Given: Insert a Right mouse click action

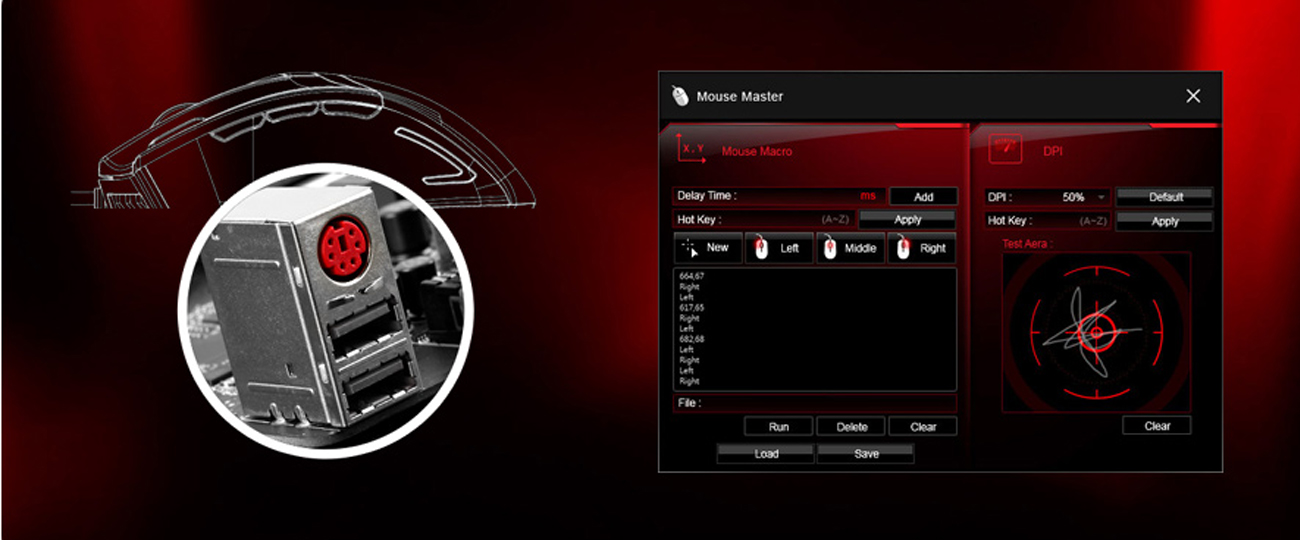Looking at the screenshot, I should pyautogui.click(x=921, y=248).
